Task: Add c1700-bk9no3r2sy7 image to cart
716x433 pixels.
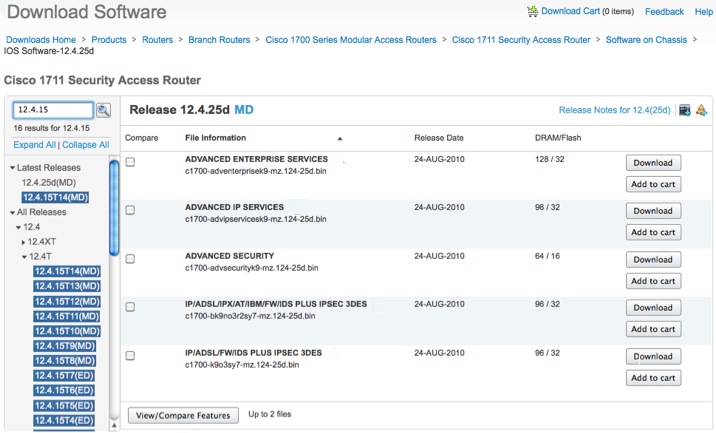Action: click(653, 329)
